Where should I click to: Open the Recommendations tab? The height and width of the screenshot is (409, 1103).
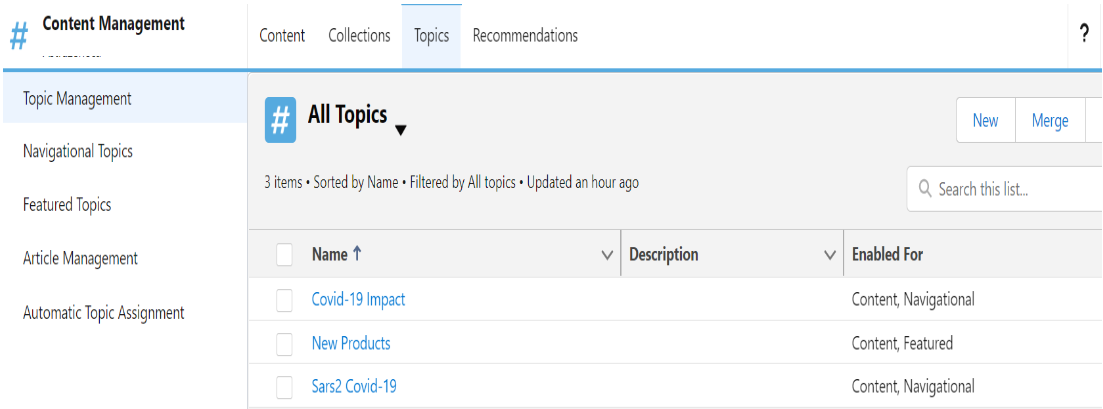(525, 35)
